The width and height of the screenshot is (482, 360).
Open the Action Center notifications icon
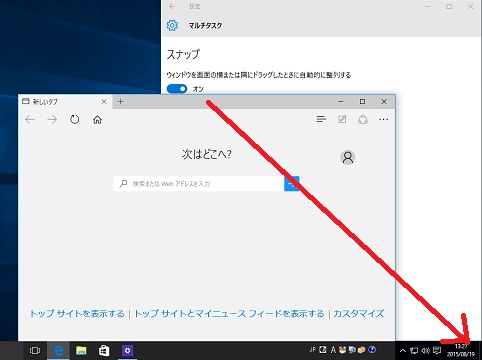click(437, 351)
